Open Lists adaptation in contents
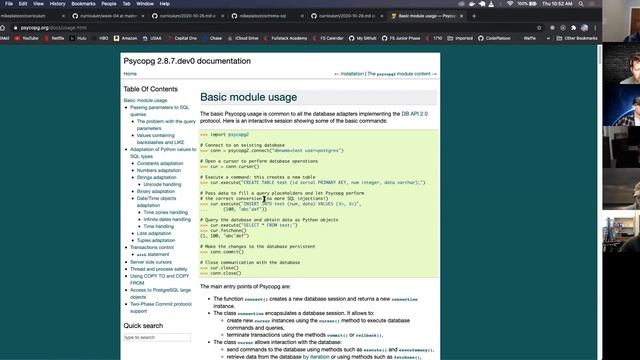The height and width of the screenshot is (360, 640). click(154, 233)
